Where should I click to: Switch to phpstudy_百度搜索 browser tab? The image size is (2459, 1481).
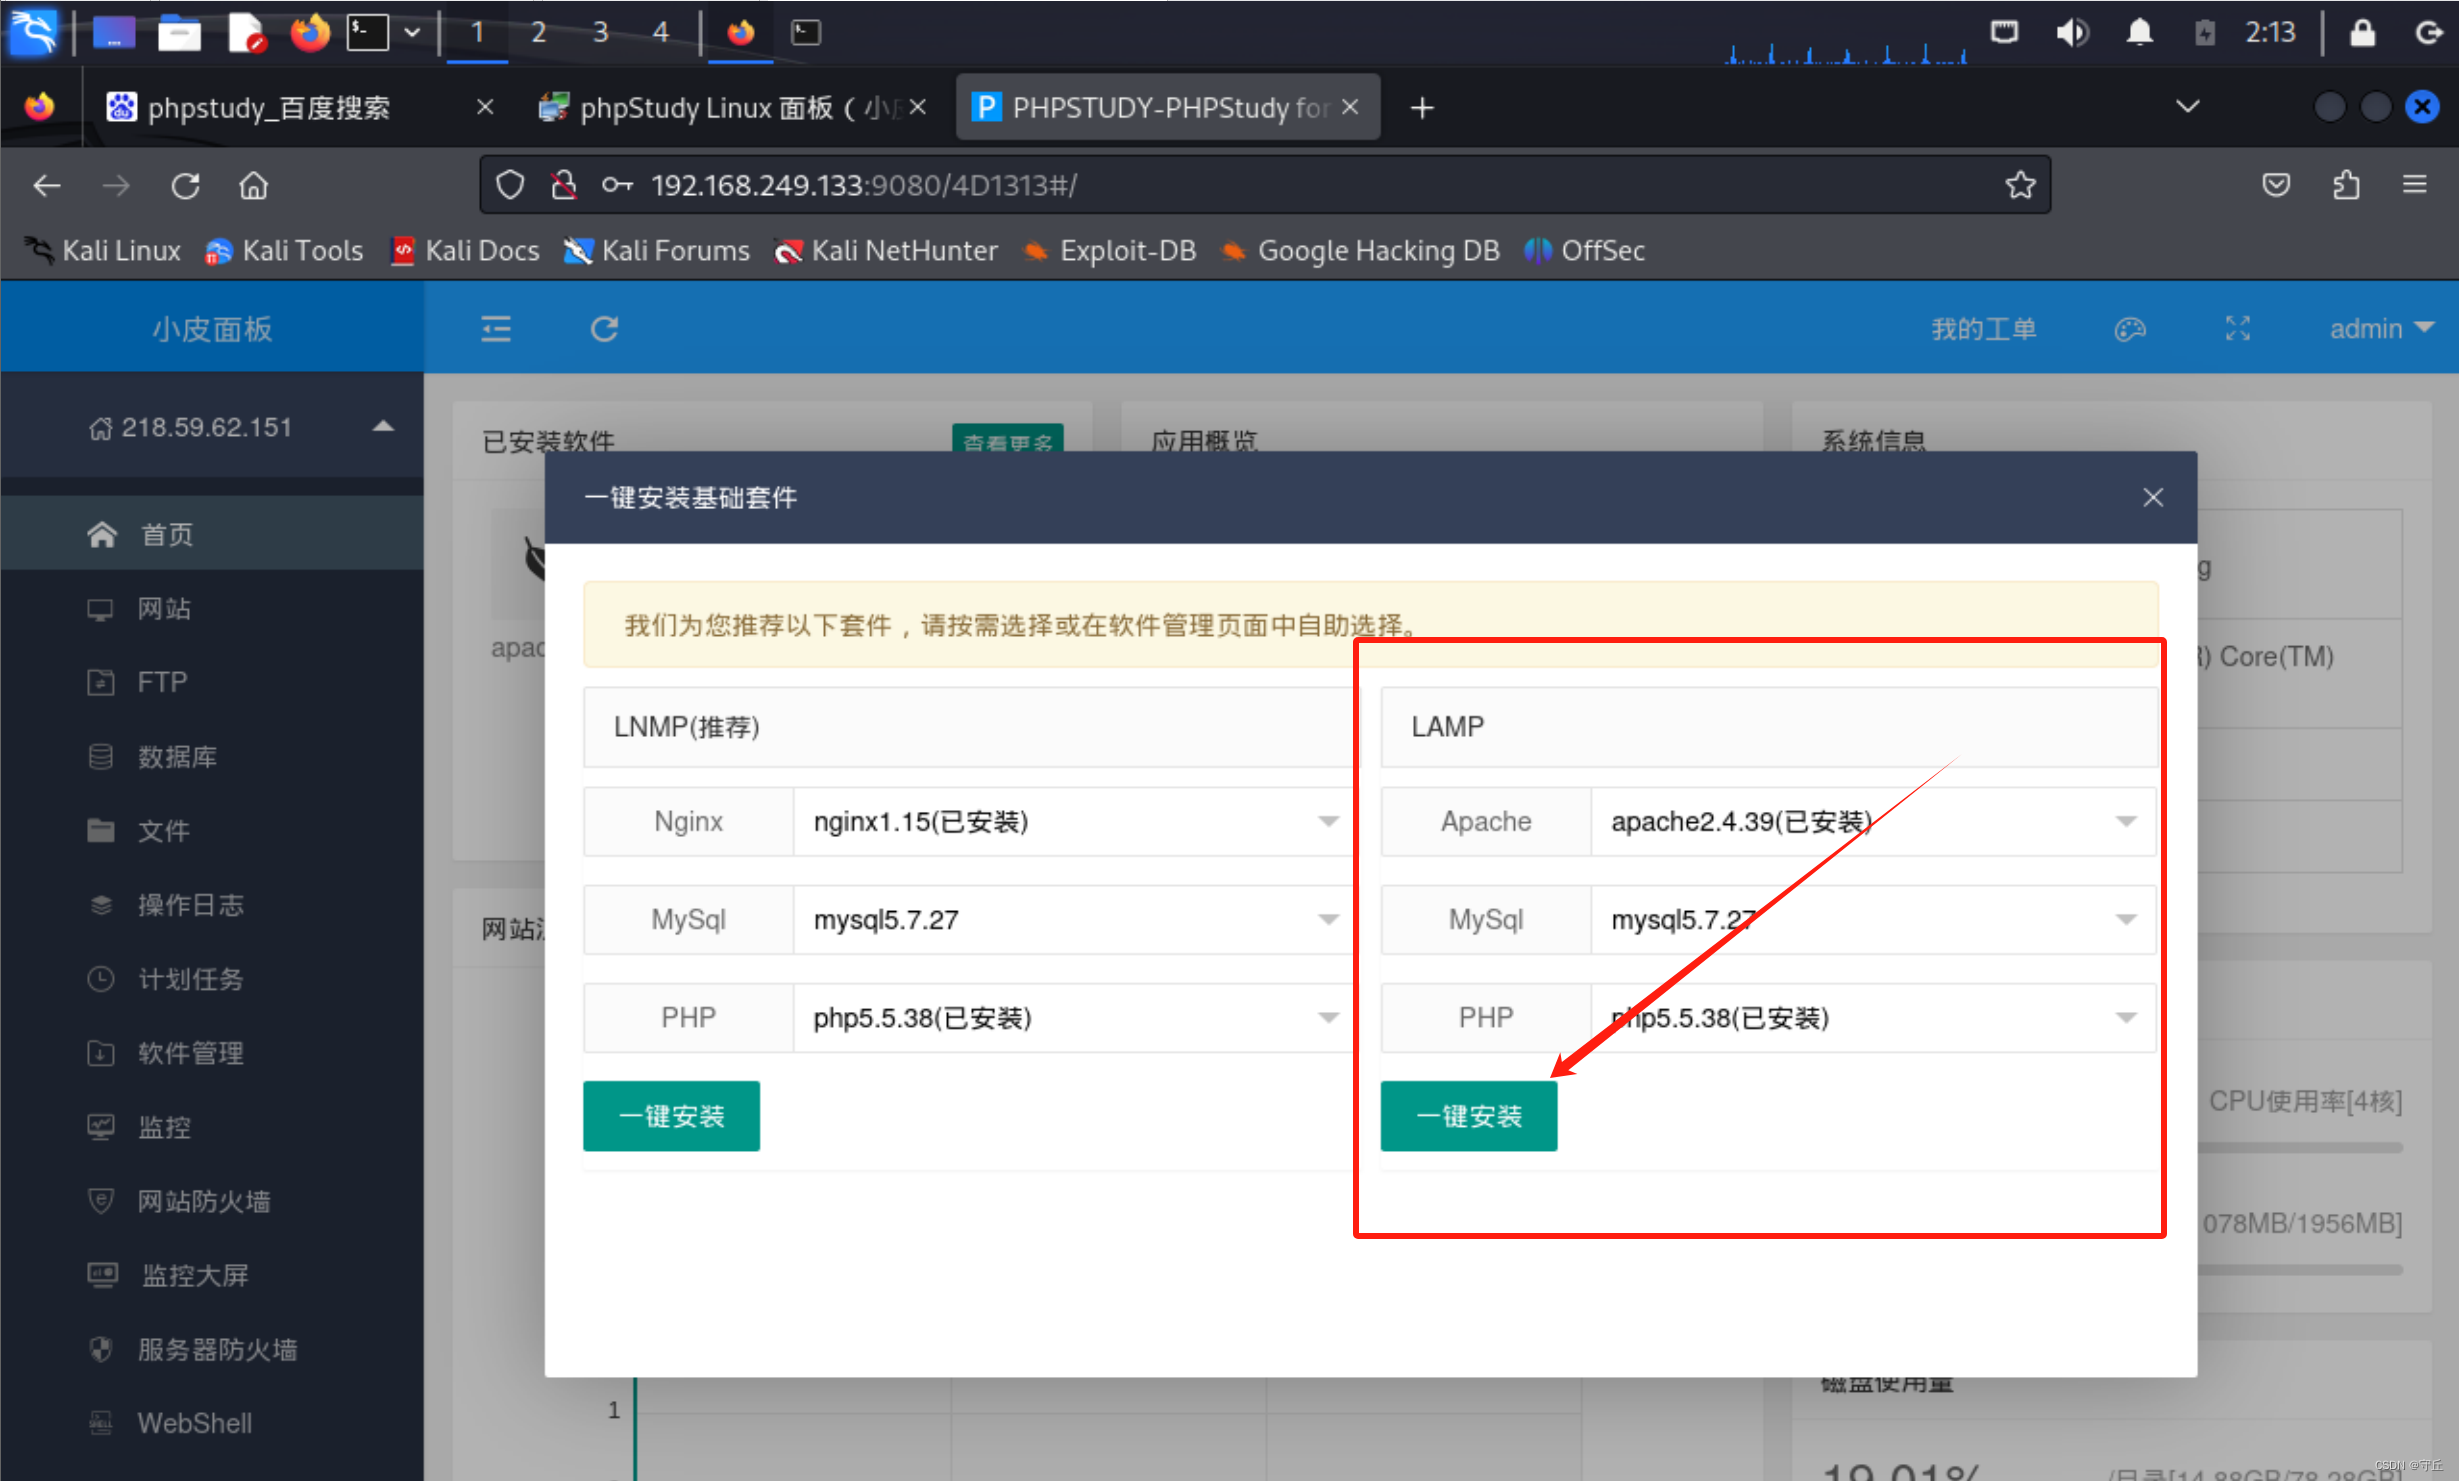268,107
